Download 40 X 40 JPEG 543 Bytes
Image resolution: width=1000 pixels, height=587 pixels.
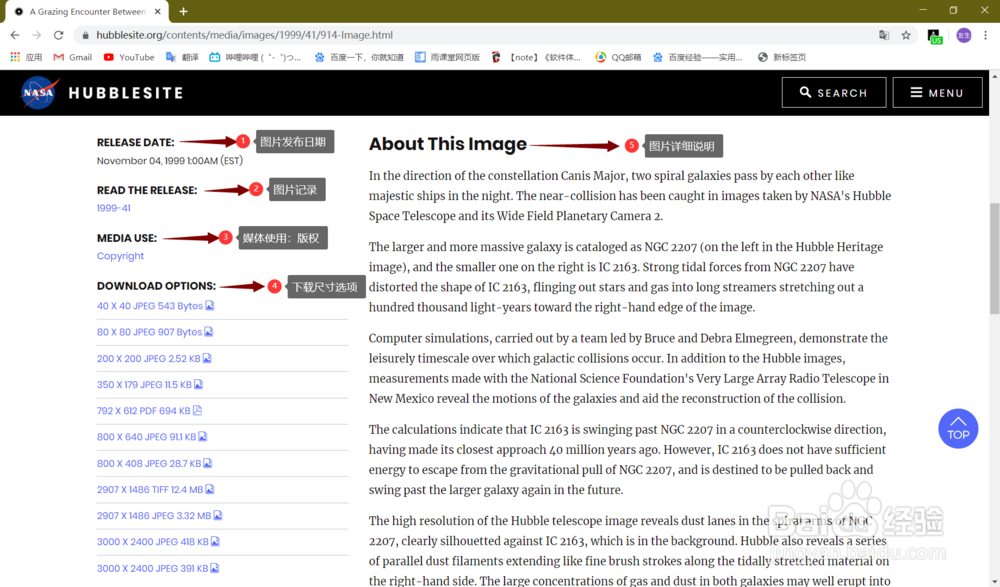(x=155, y=306)
